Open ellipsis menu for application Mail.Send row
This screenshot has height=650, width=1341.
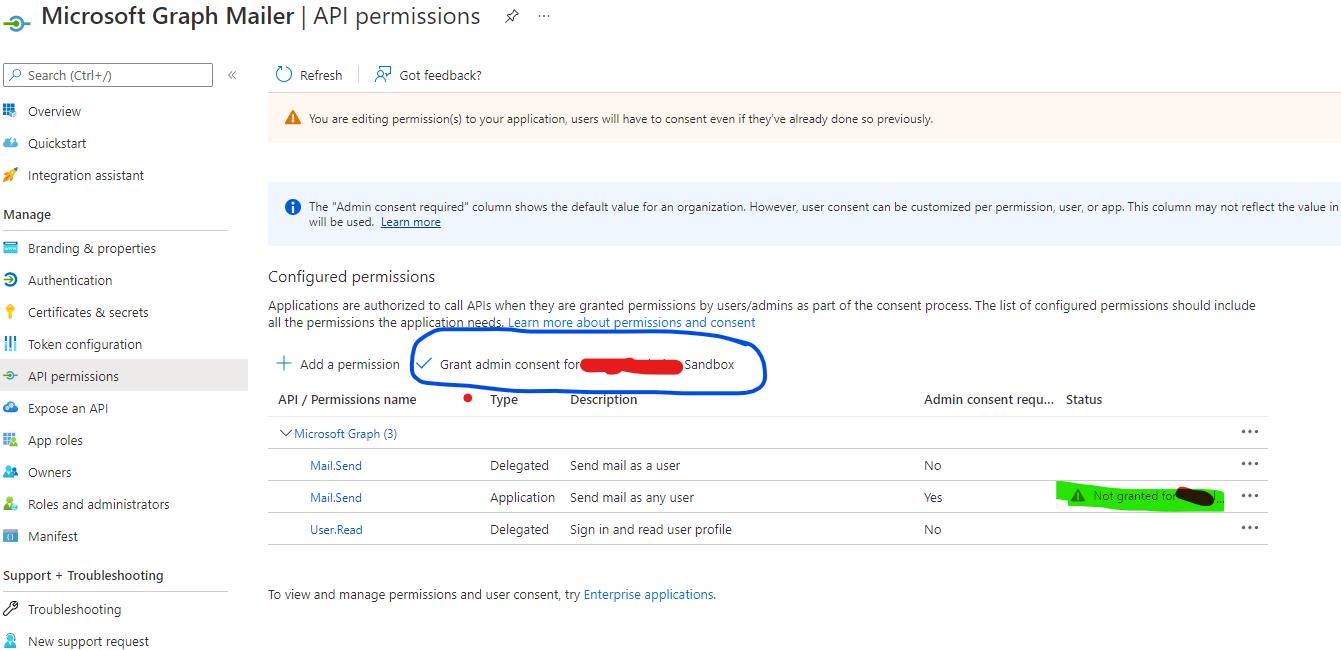point(1249,496)
